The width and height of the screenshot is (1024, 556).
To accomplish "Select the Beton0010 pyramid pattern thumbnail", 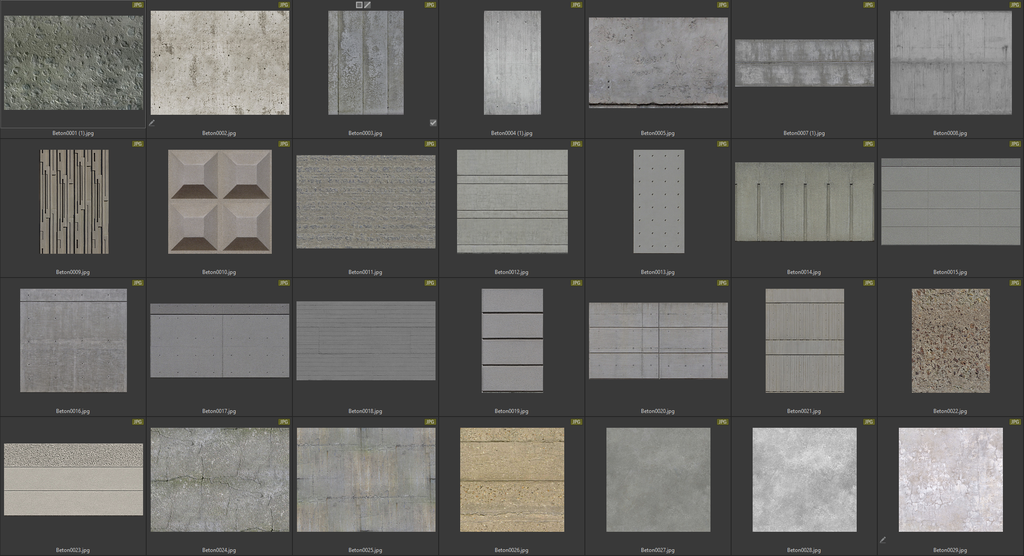I will (x=219, y=202).
